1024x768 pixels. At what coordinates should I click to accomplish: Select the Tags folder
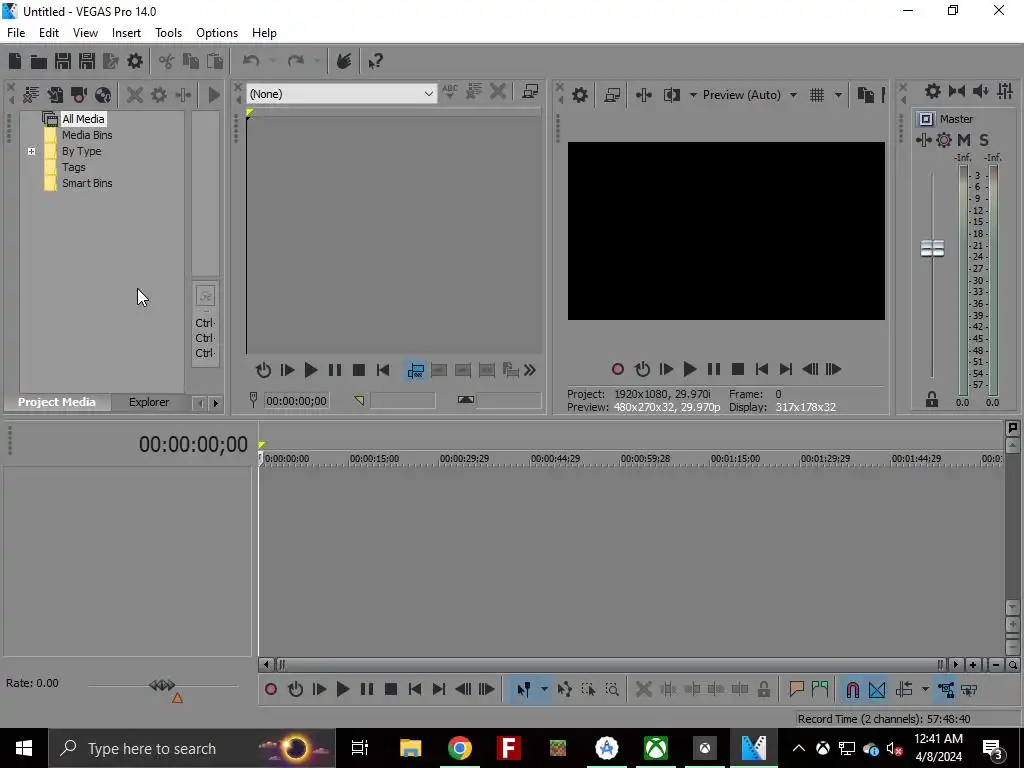(74, 167)
